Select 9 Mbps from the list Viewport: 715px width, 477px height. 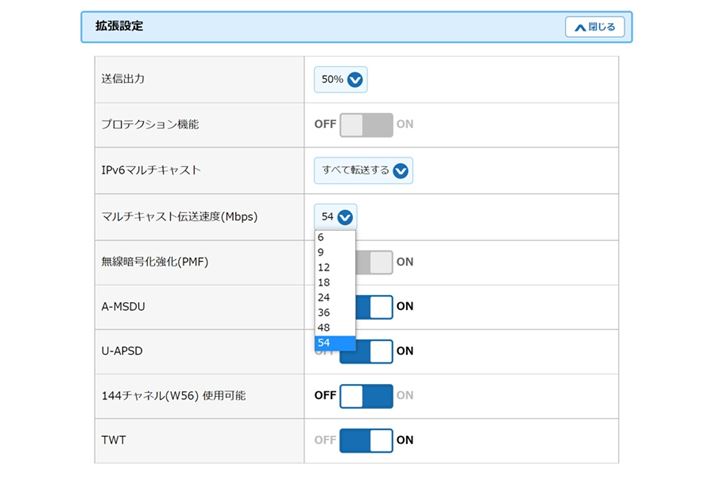334,253
